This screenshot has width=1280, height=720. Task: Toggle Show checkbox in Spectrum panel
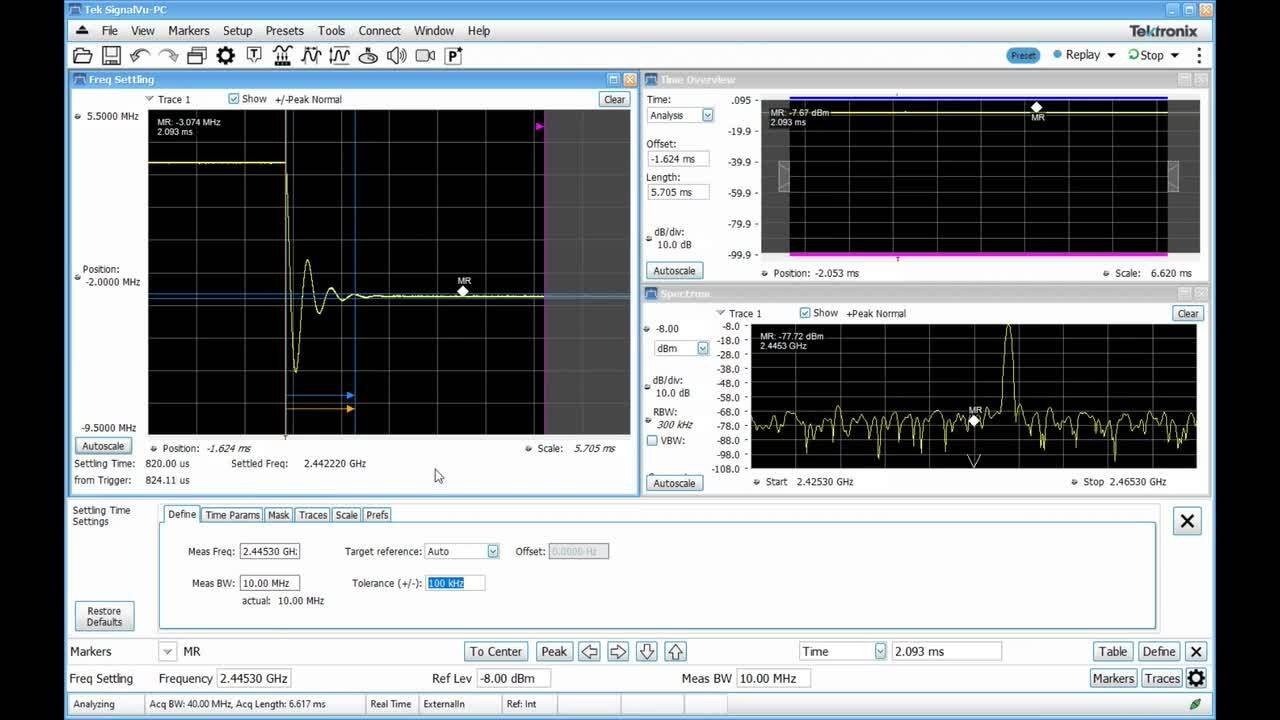click(x=805, y=313)
